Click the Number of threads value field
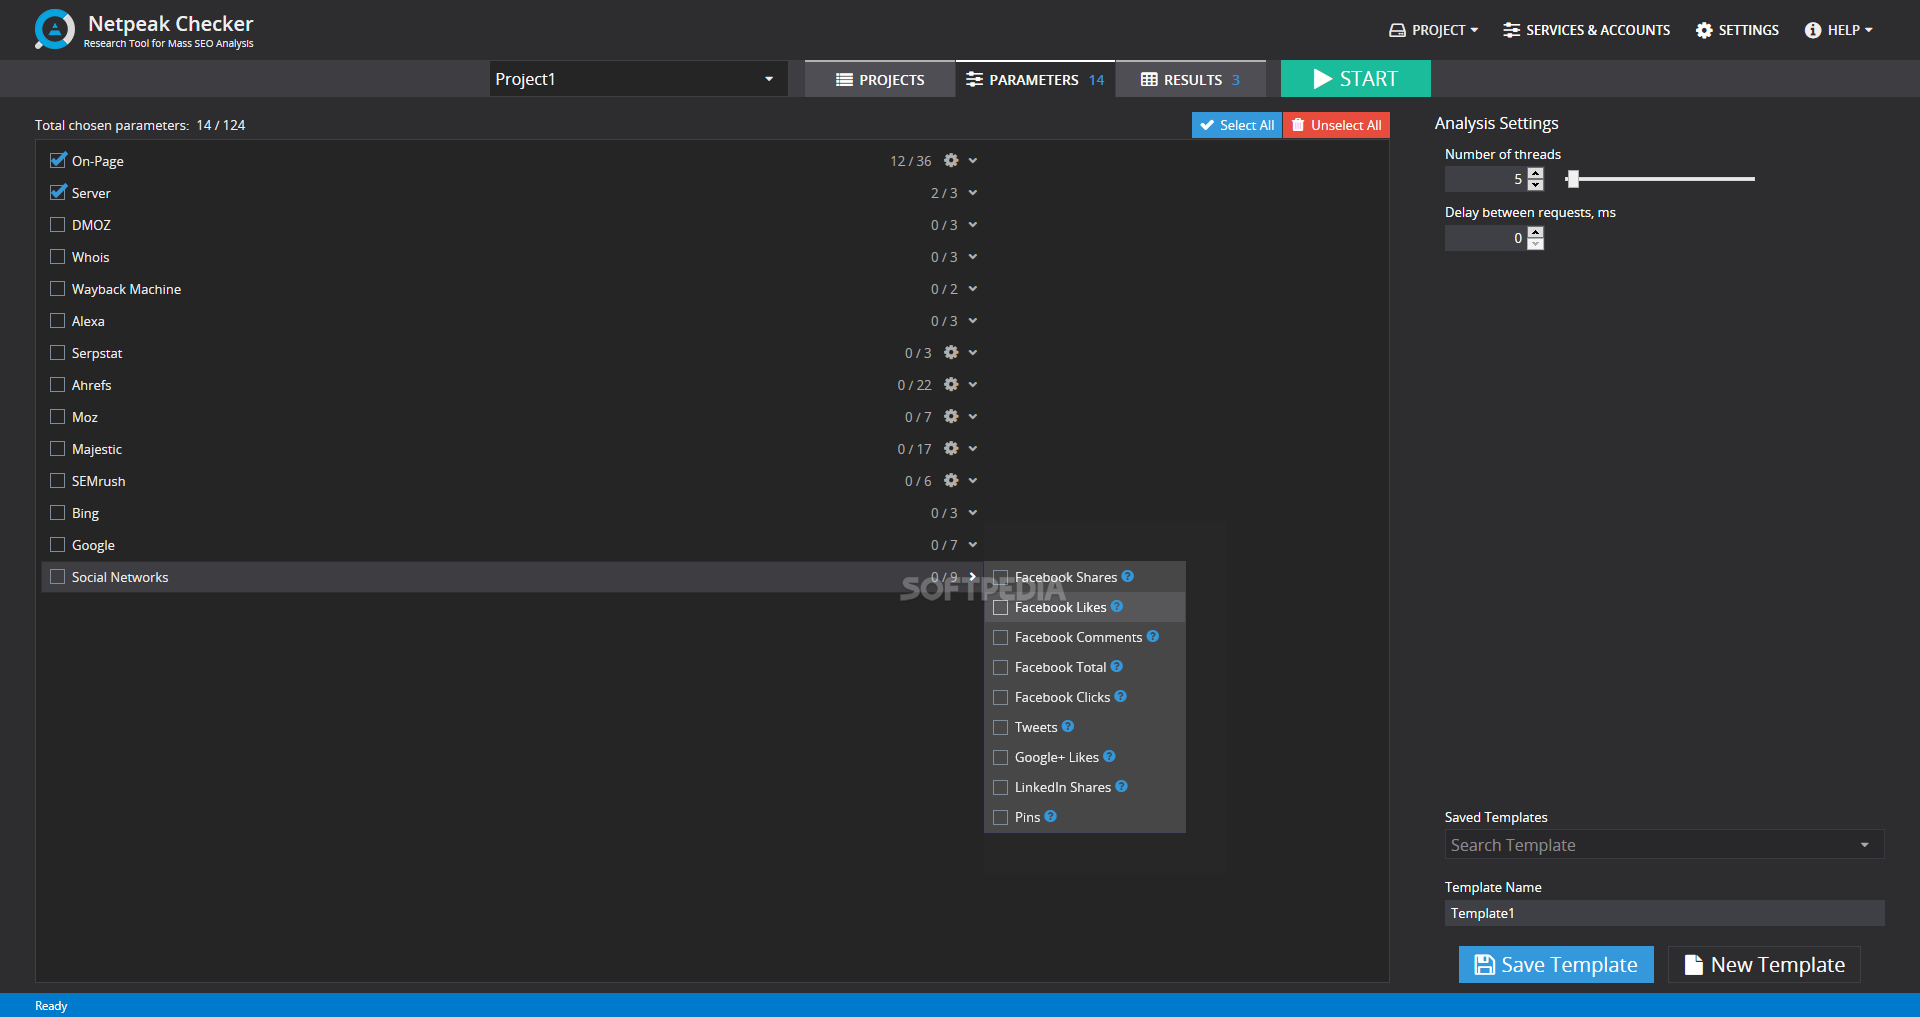The width and height of the screenshot is (1920, 1017). click(1486, 179)
